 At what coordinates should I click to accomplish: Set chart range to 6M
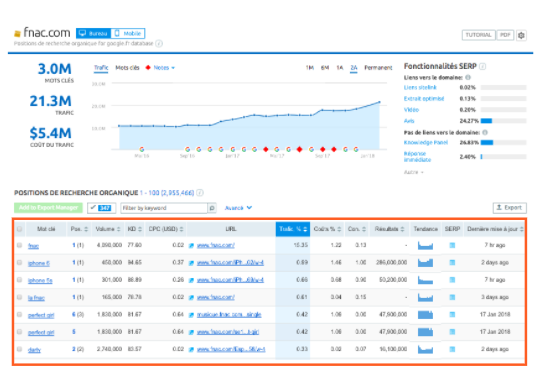(325, 68)
